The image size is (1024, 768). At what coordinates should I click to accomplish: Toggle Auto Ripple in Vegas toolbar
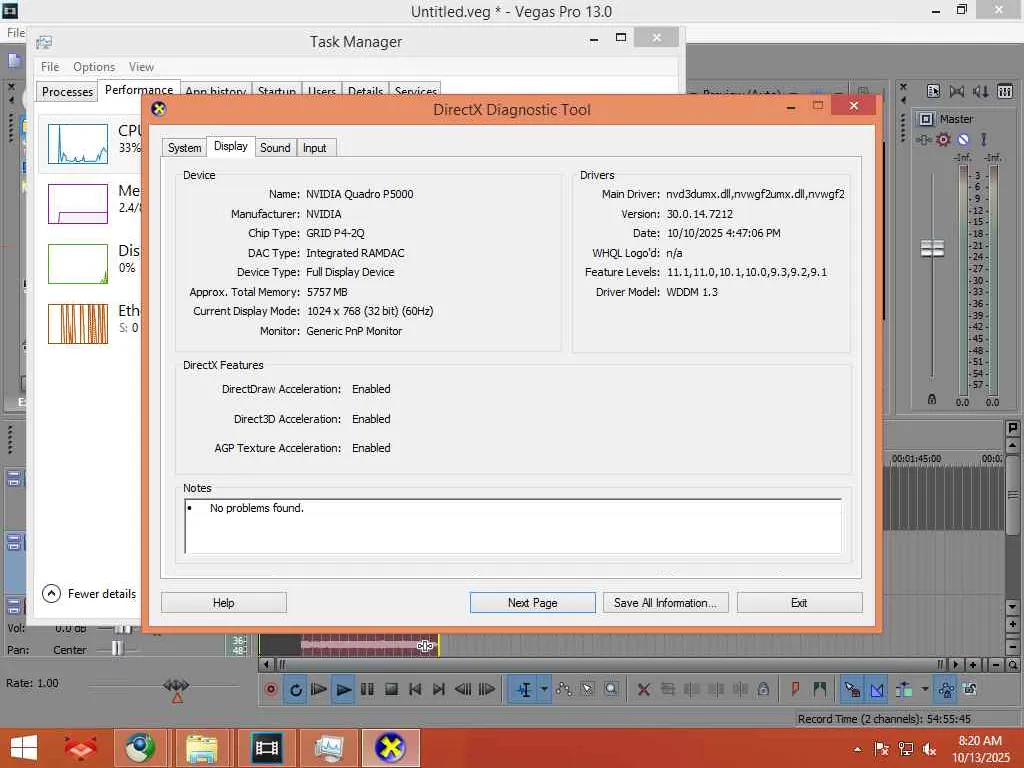coord(904,689)
